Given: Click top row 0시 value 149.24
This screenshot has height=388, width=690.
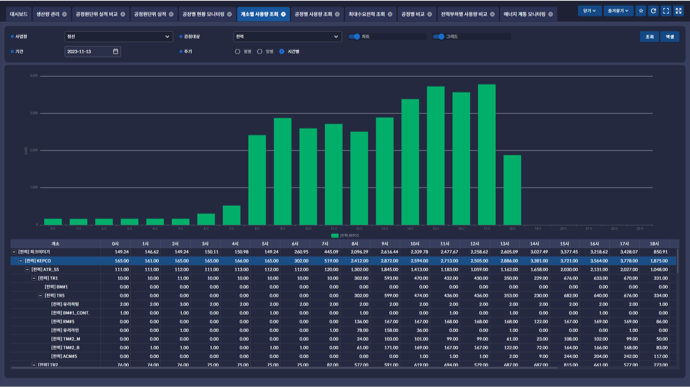Looking at the screenshot, I should pyautogui.click(x=121, y=252).
